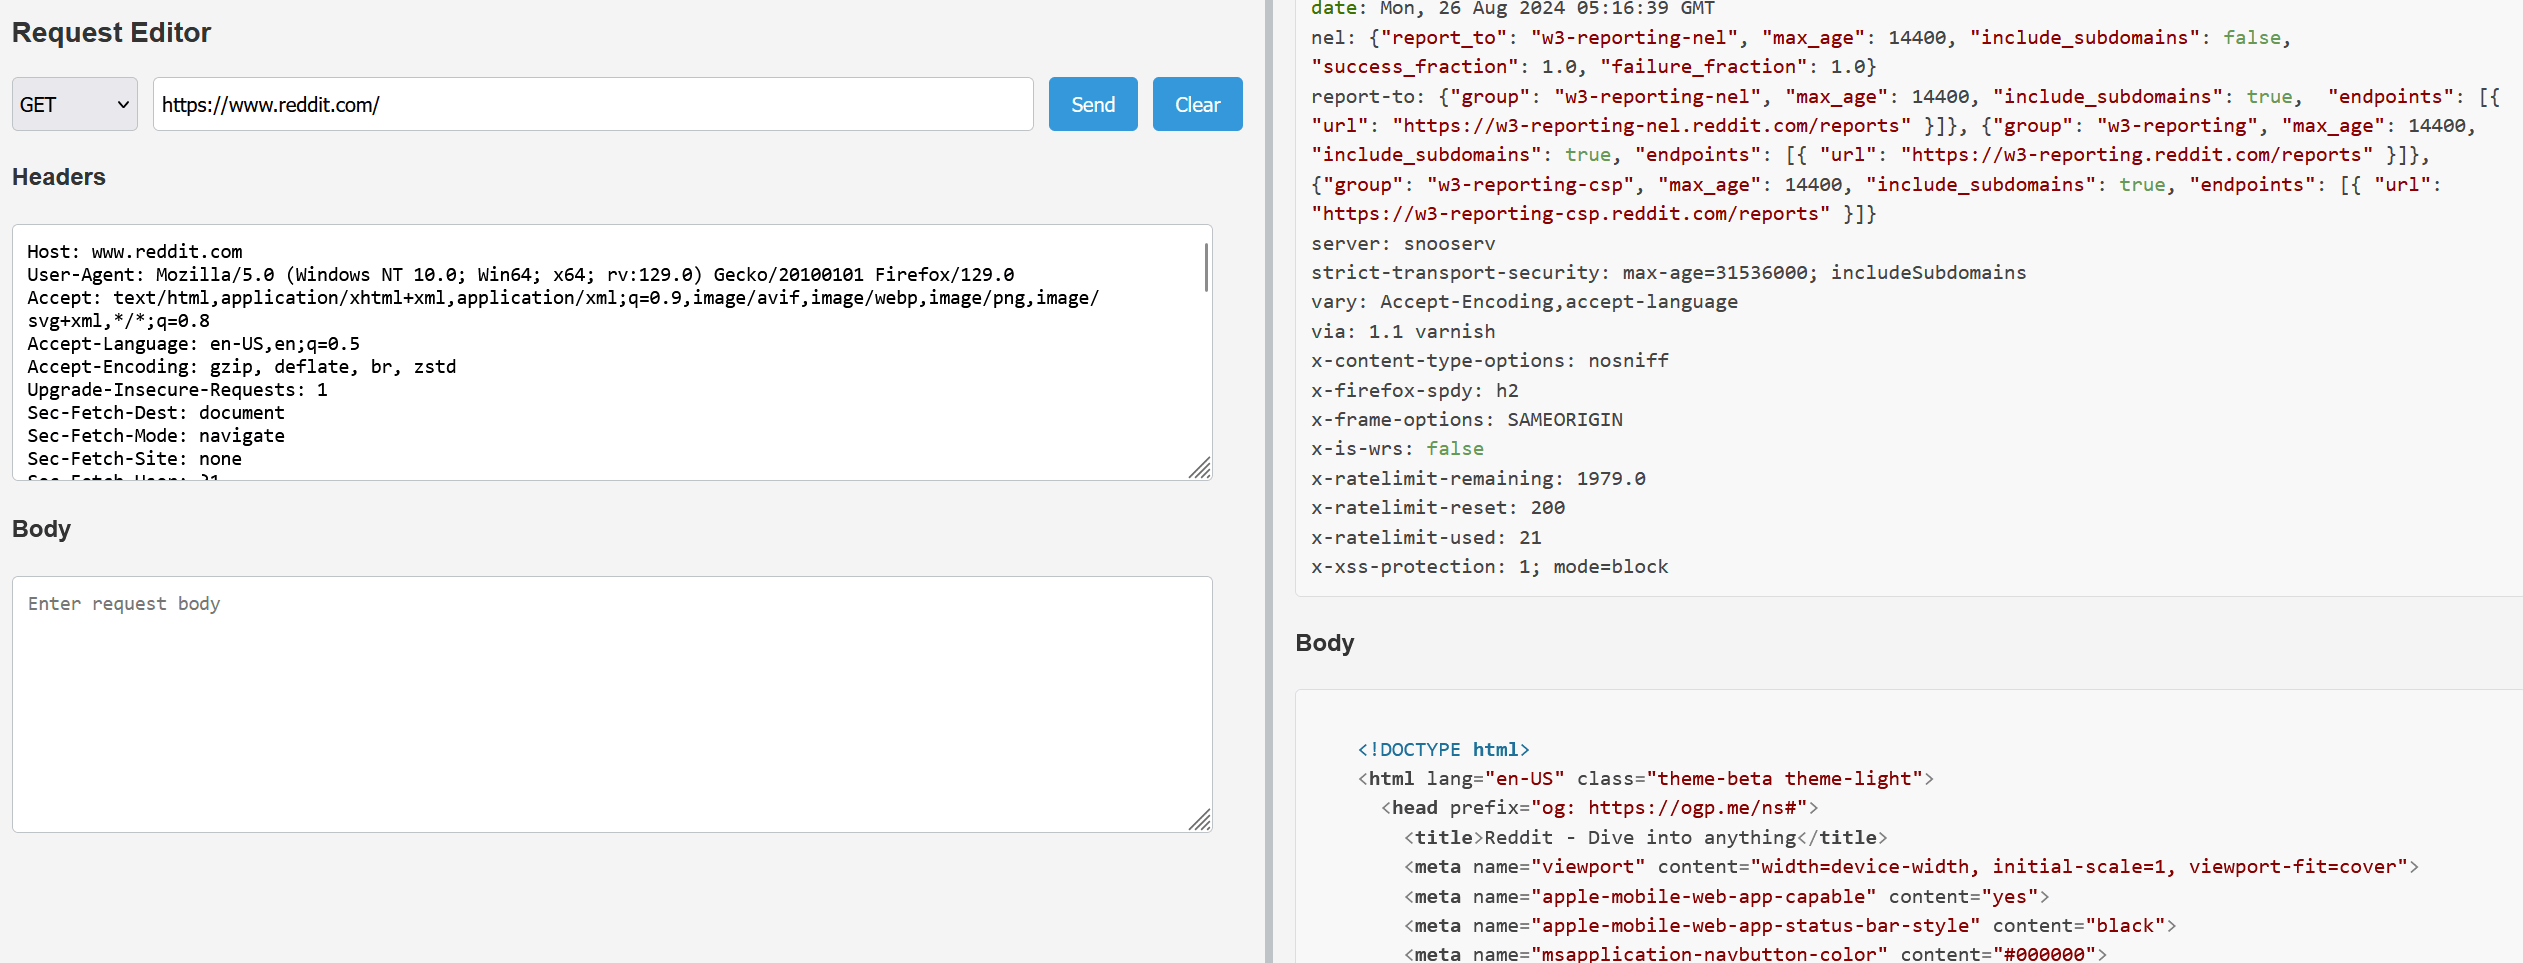The height and width of the screenshot is (963, 2523).
Task: Click the w3-reporting-nel.reddit.com/reports URL text
Action: tap(1651, 126)
